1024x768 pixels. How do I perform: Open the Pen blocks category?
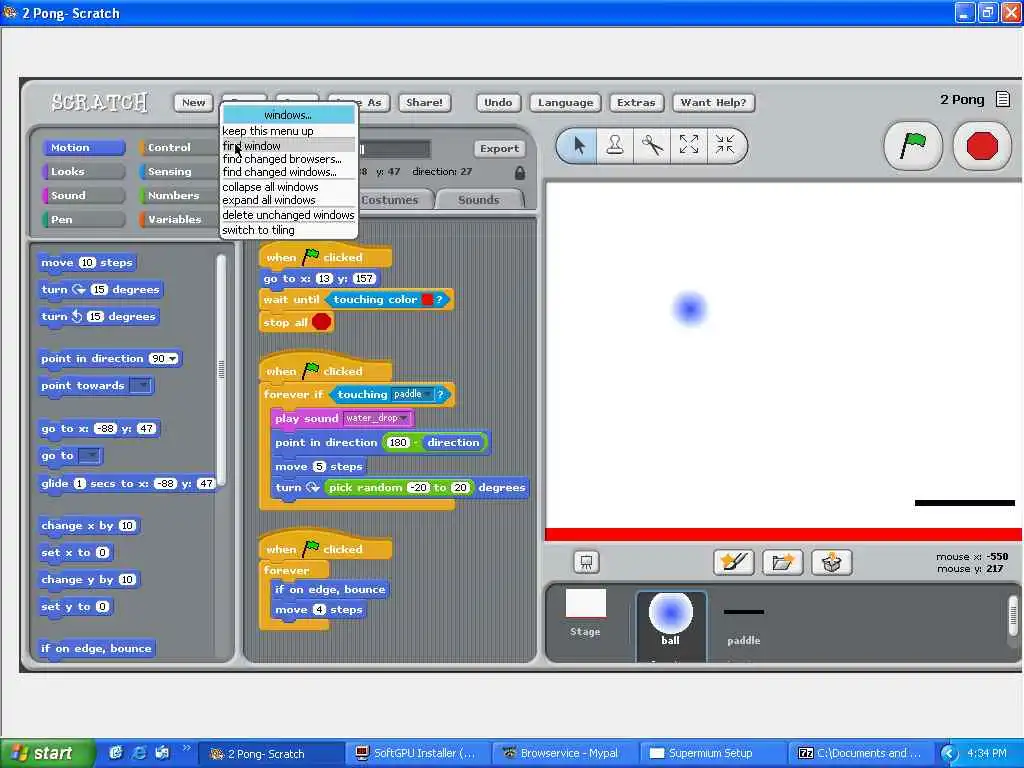[x=84, y=219]
